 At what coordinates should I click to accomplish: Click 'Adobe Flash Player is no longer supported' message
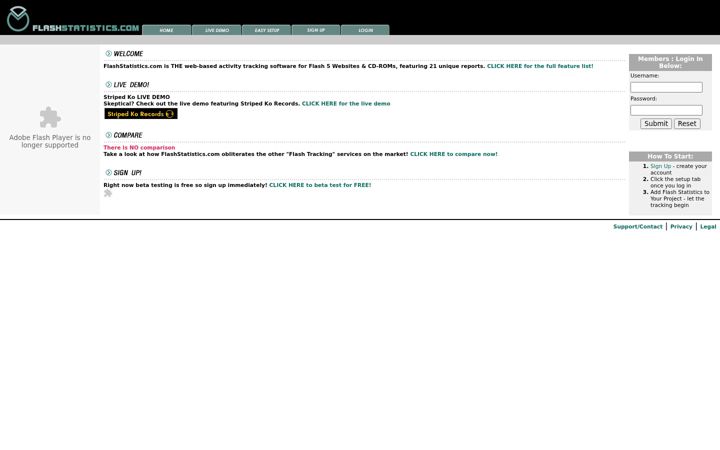pos(50,141)
